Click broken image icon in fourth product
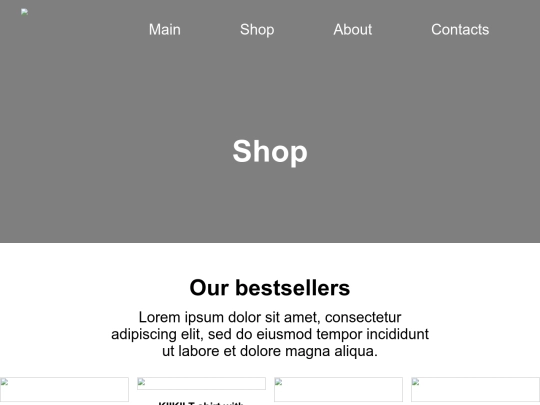 coord(415,382)
